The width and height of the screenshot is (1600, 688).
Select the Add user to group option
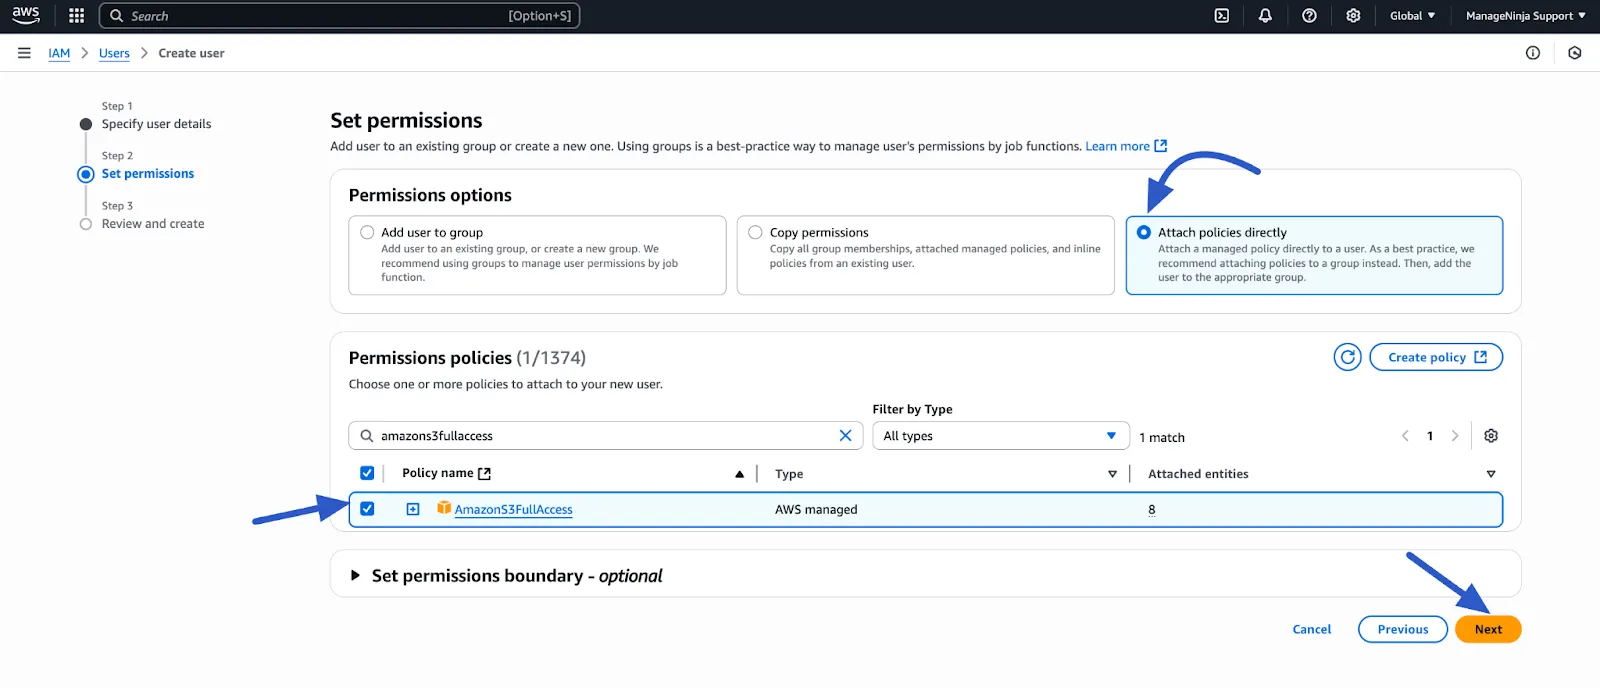pos(367,232)
